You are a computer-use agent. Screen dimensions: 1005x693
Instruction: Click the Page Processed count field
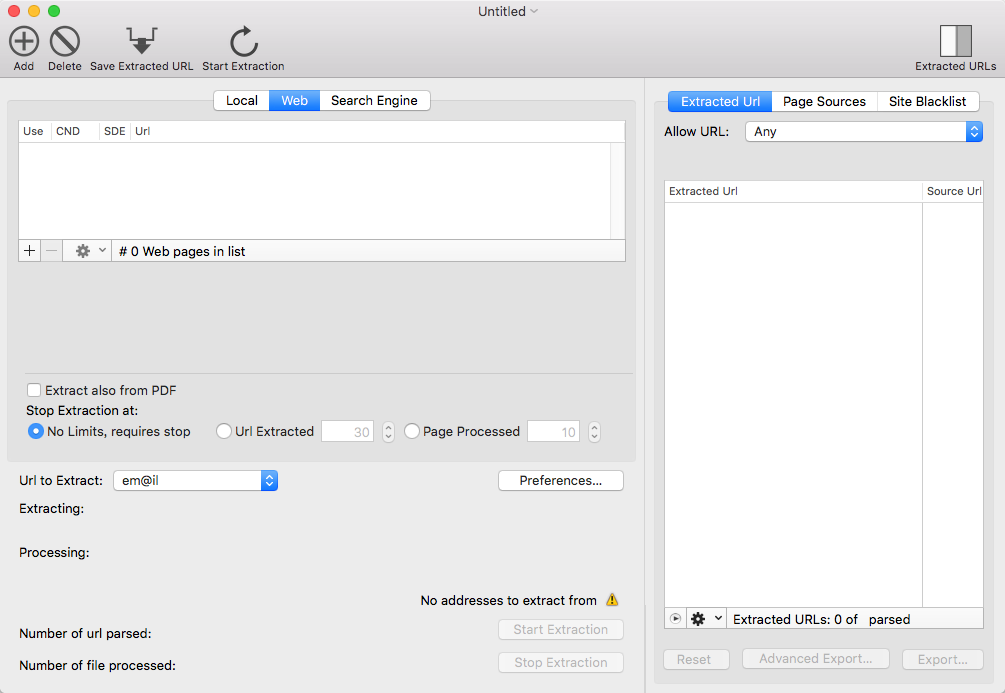(x=553, y=431)
